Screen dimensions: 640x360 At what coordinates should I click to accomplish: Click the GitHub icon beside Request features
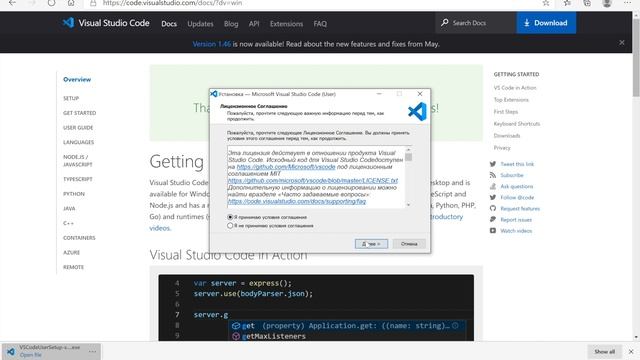click(x=493, y=208)
